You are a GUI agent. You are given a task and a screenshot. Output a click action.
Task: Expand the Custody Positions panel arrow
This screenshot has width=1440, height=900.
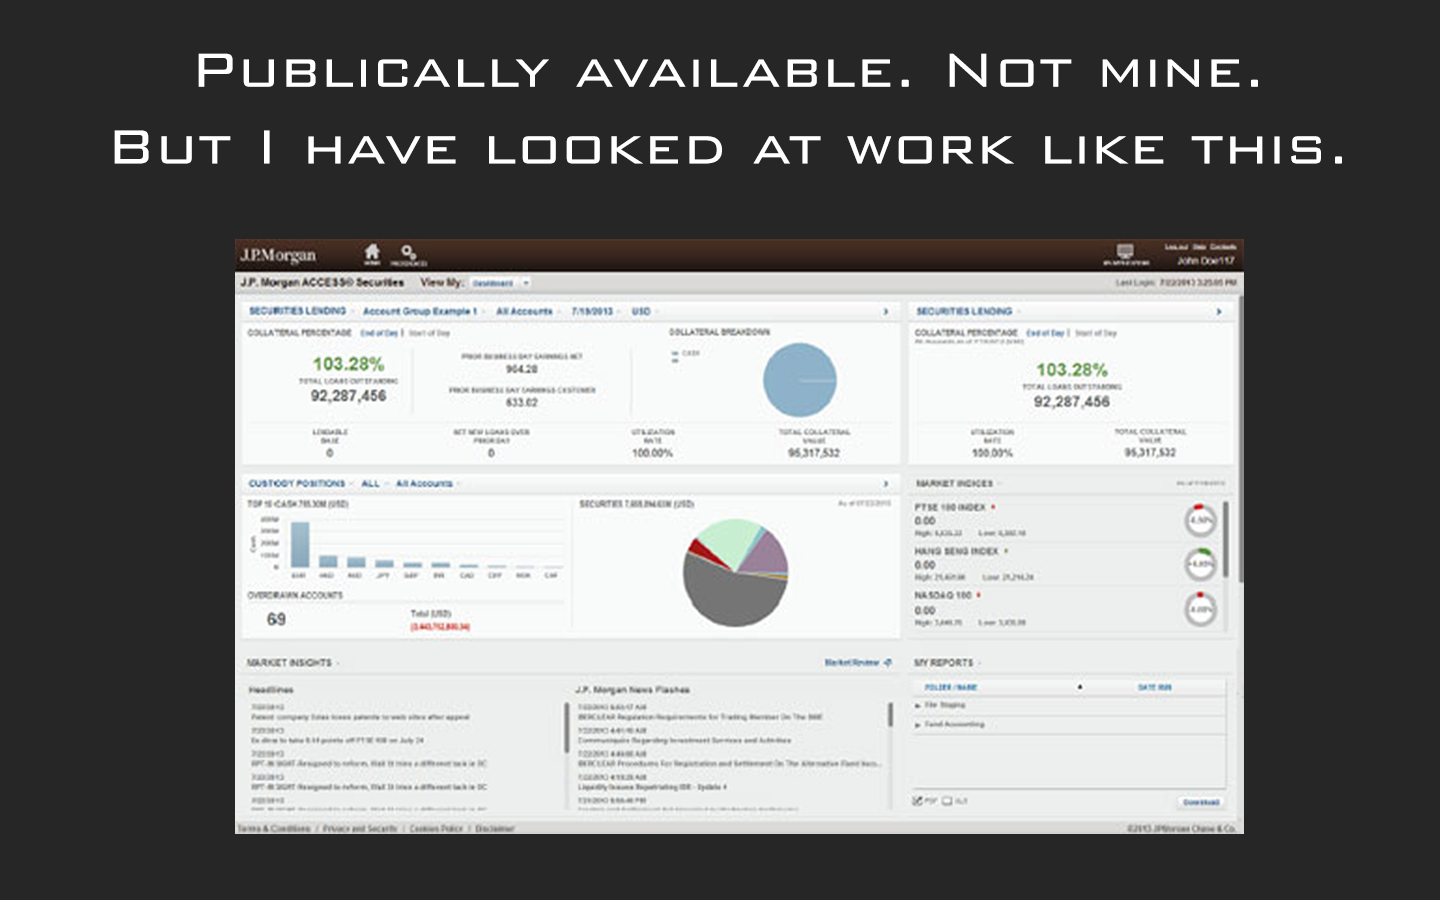[885, 484]
